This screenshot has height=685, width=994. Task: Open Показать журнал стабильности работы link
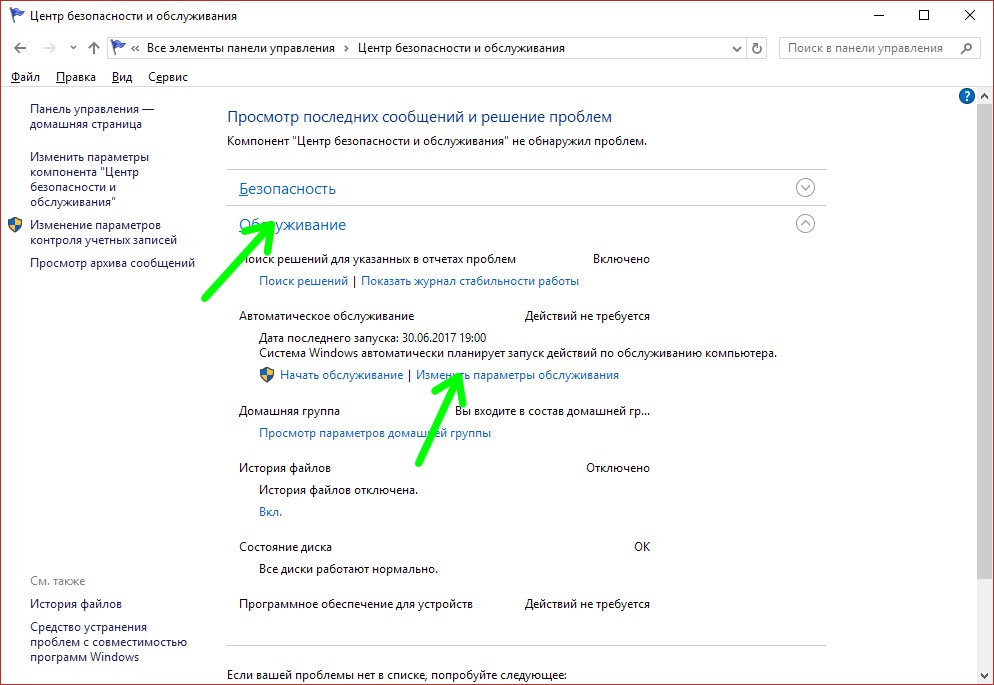point(469,281)
